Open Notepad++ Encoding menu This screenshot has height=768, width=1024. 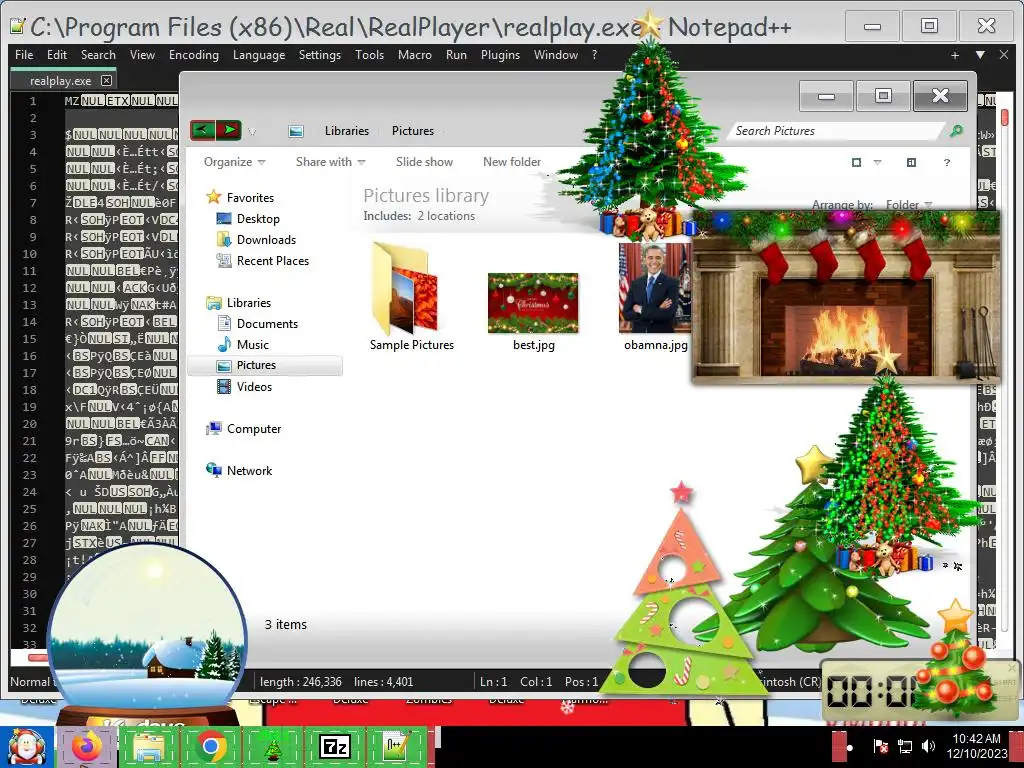point(194,55)
